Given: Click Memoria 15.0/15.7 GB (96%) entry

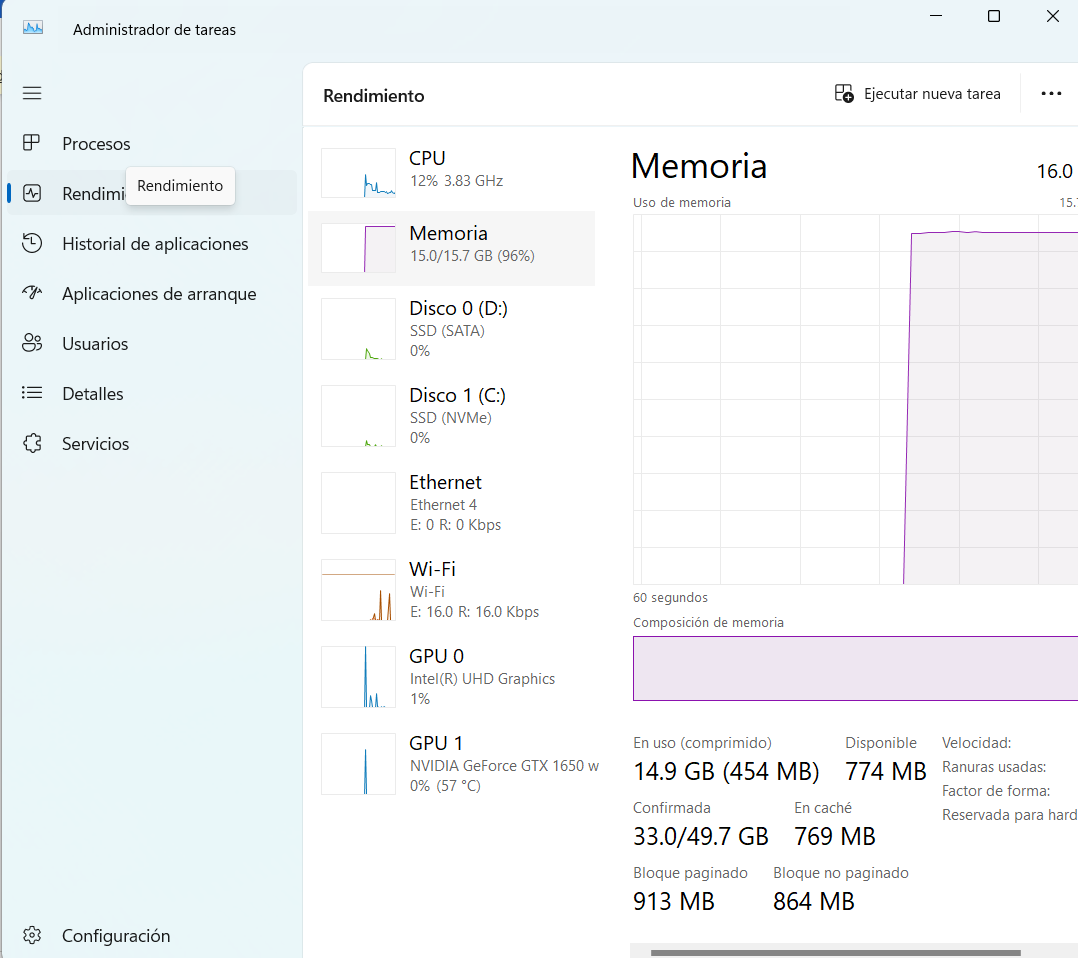Looking at the screenshot, I should pyautogui.click(x=452, y=248).
